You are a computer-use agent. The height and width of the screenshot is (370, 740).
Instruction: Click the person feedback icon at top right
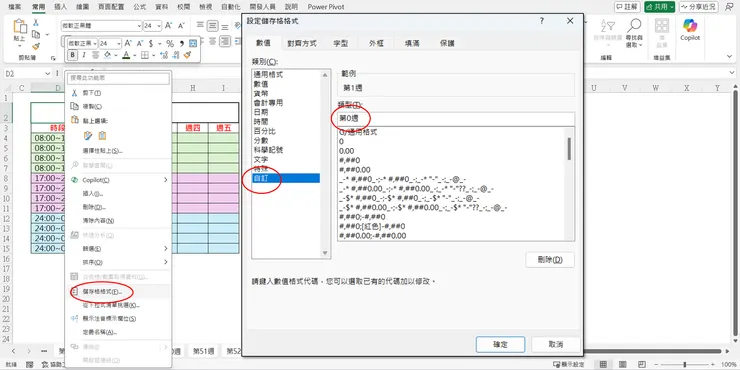(x=729, y=7)
